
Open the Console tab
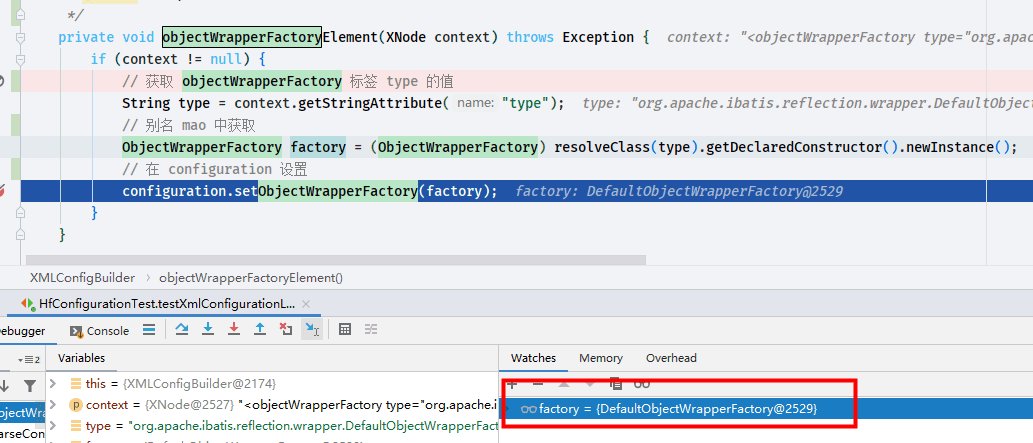(x=99, y=330)
